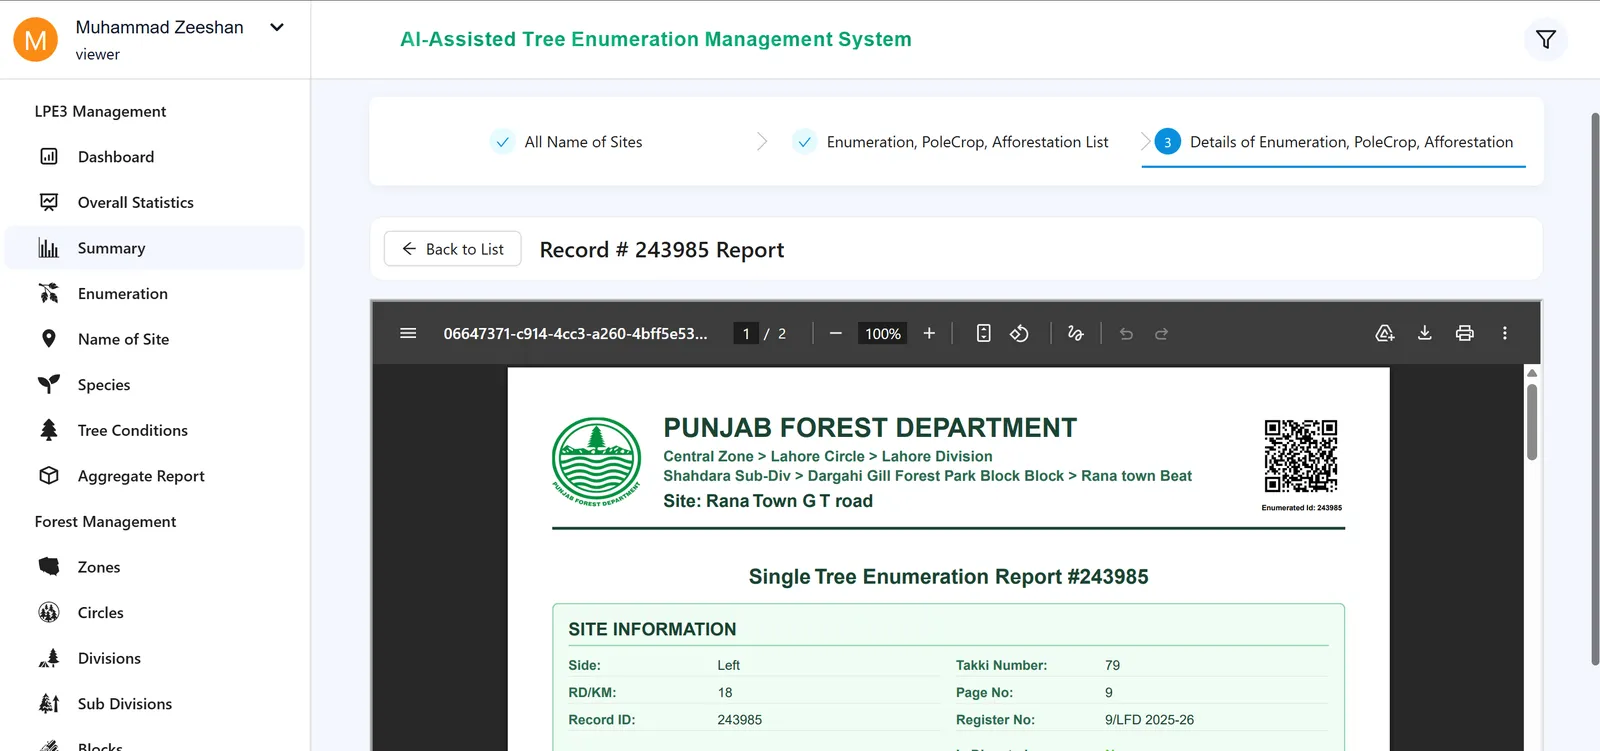
Task: Open the filter icon at top right
Action: tap(1546, 39)
